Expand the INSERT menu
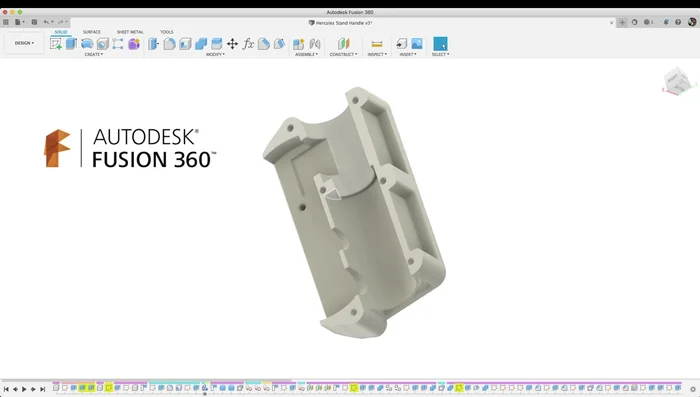The image size is (700, 397). pos(408,54)
